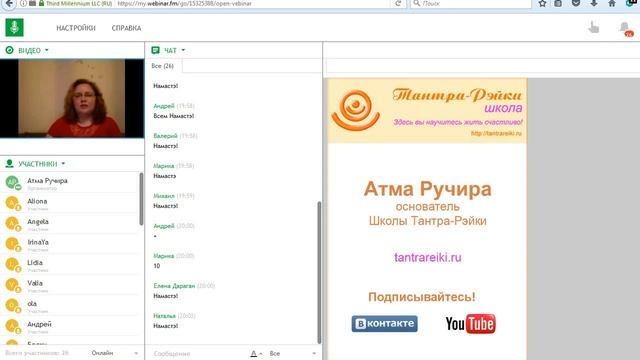This screenshot has height=360, width=640.
Task: Click avatar icon next to Angela
Action: click(13, 223)
